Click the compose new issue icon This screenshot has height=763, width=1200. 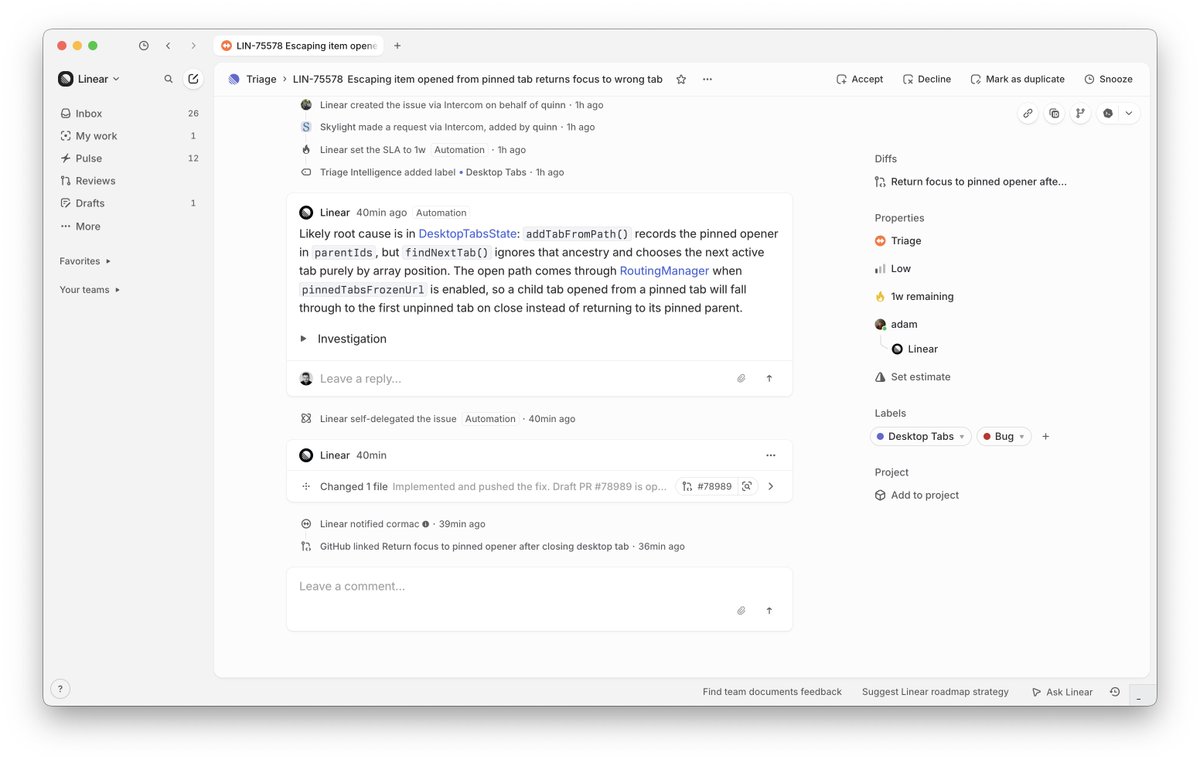[x=193, y=79]
